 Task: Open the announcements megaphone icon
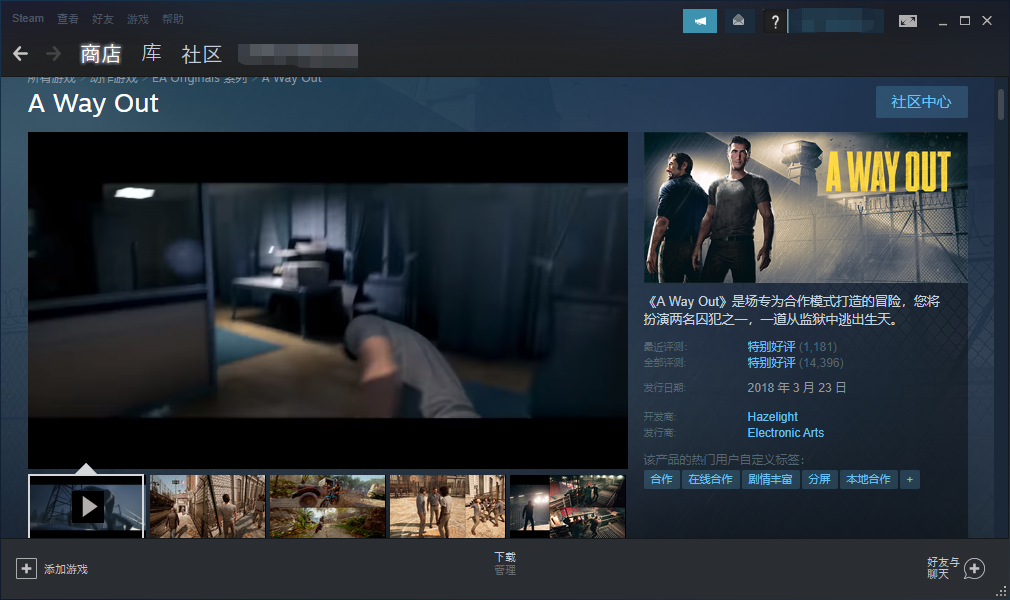coord(700,21)
